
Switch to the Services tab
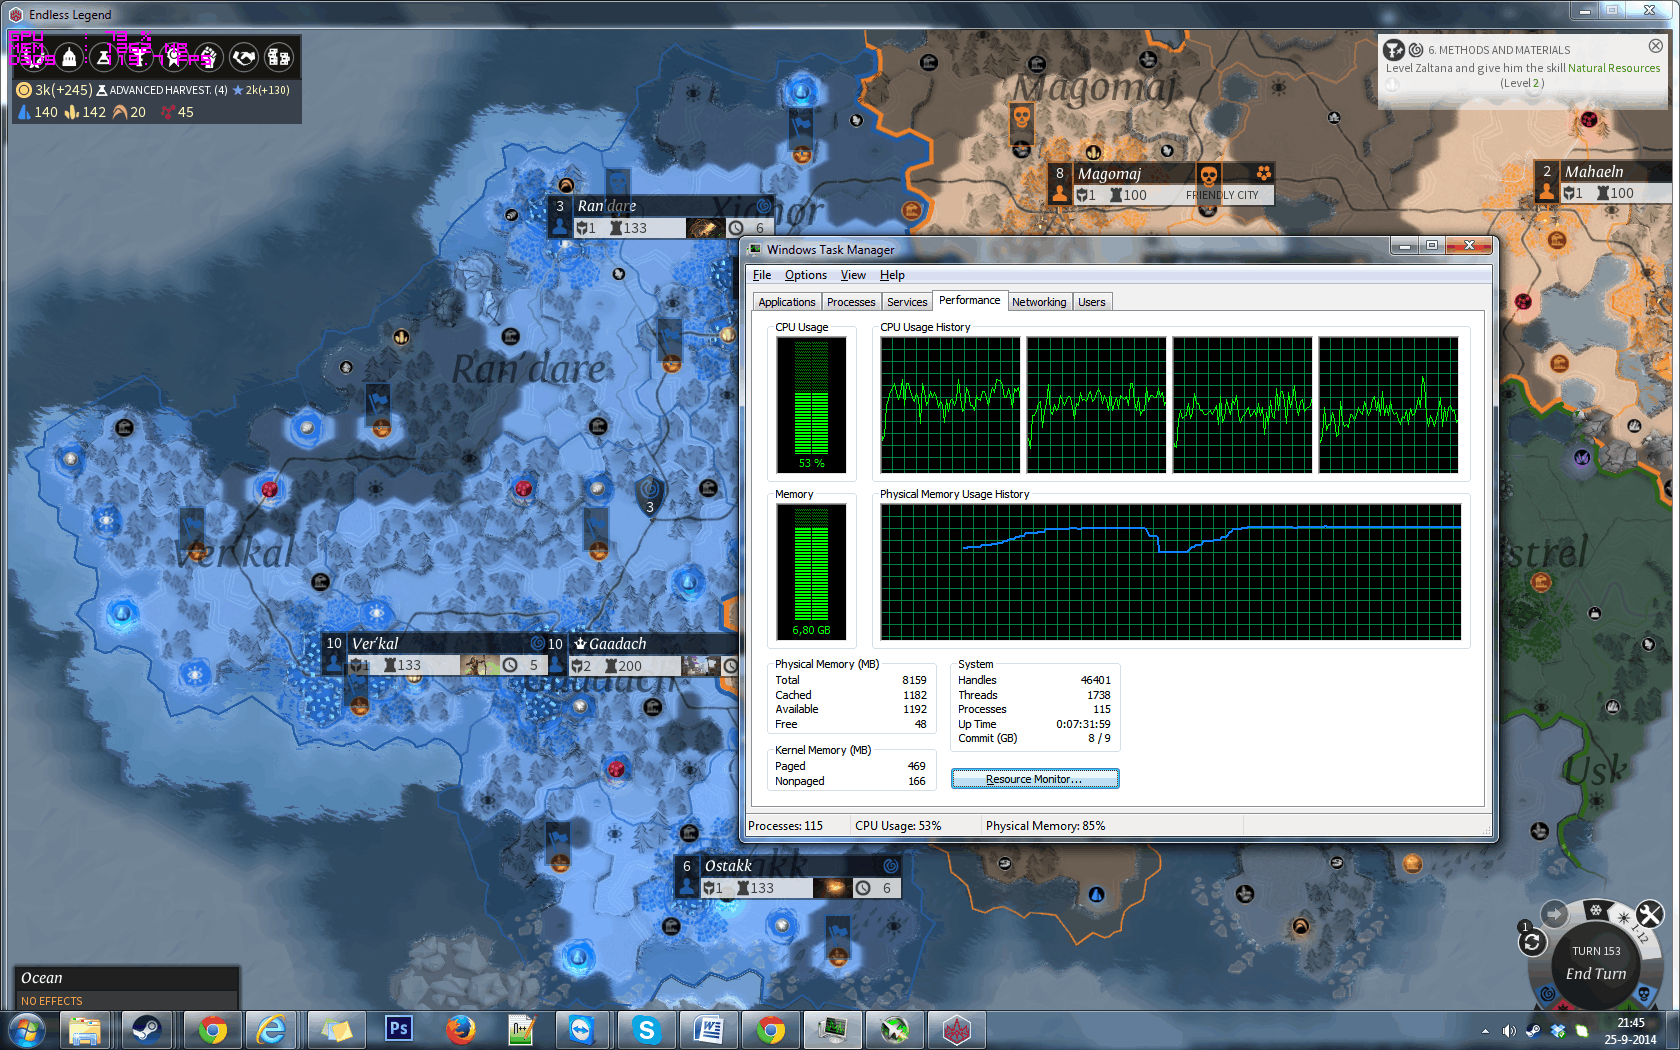pos(907,302)
